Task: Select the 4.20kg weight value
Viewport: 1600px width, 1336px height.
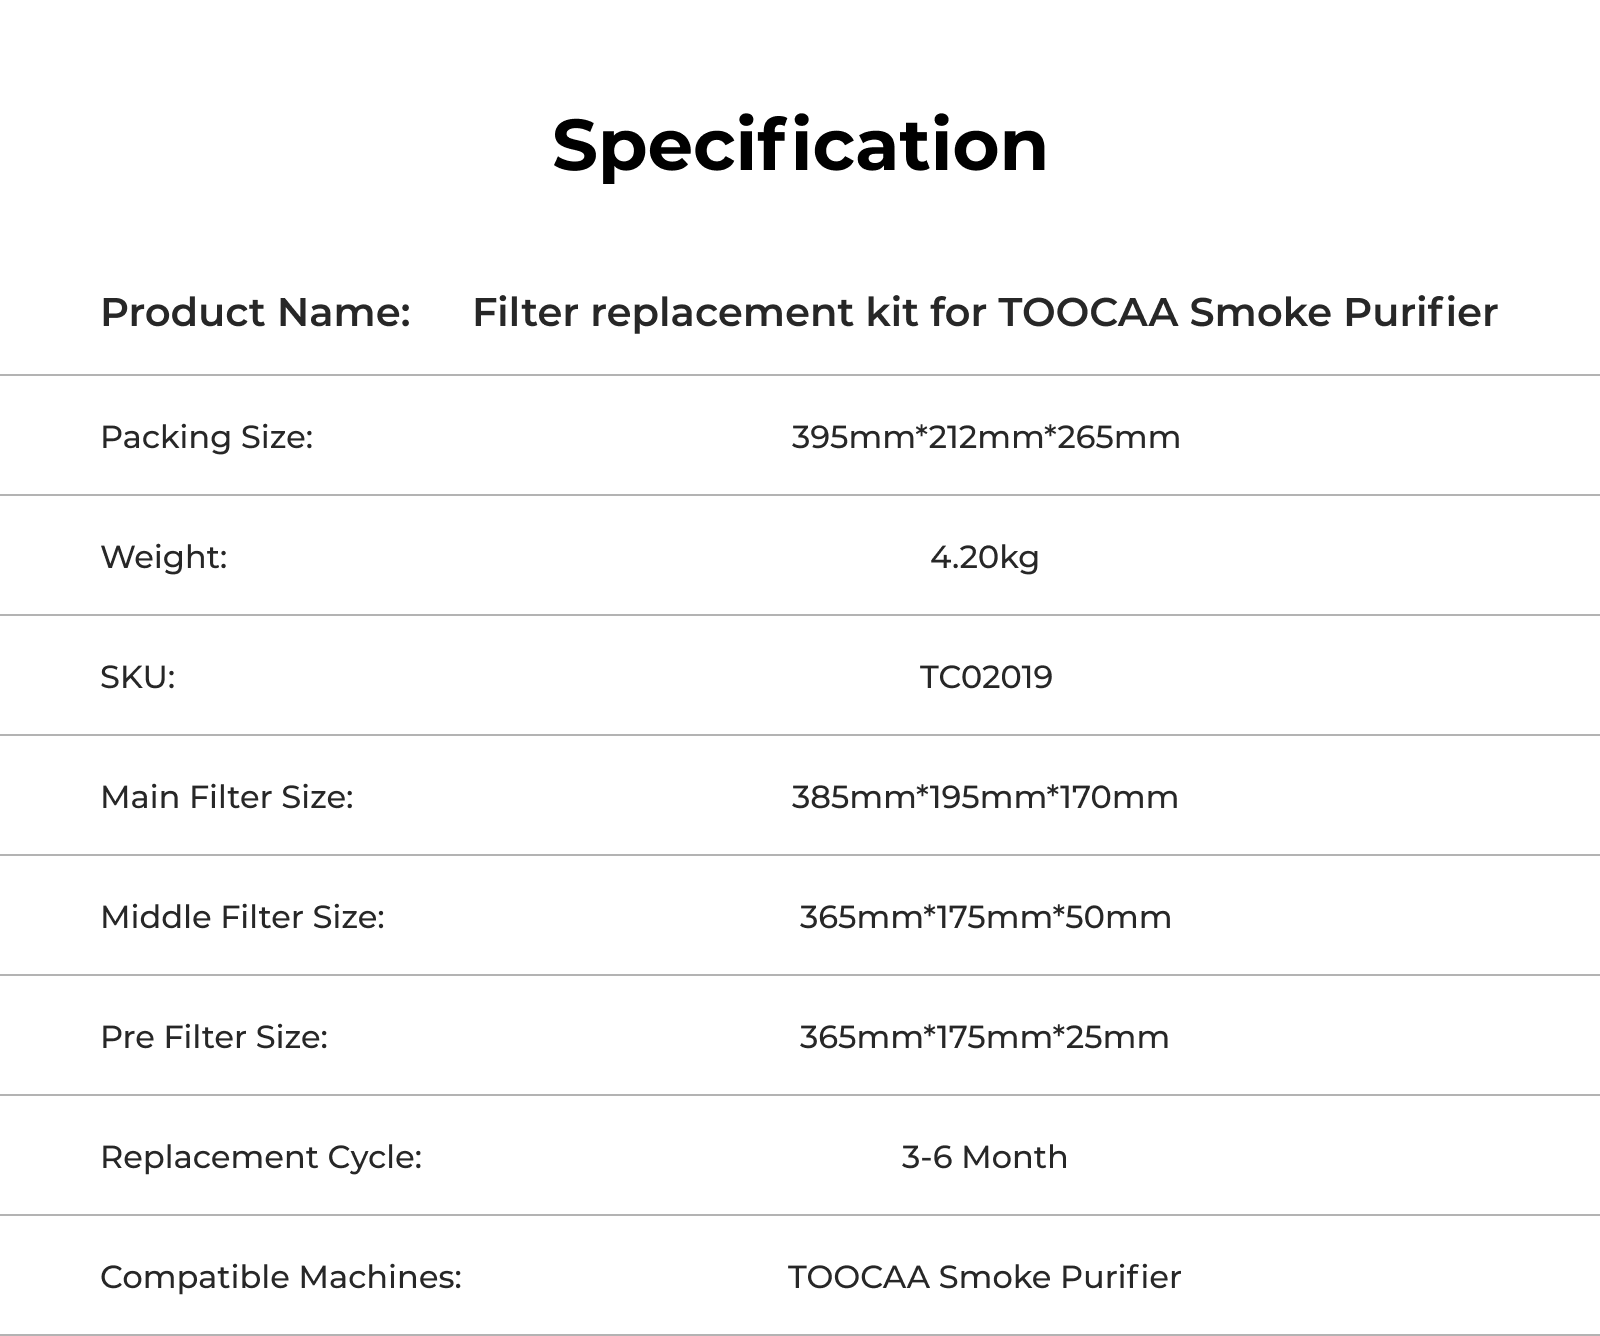Action: (984, 557)
